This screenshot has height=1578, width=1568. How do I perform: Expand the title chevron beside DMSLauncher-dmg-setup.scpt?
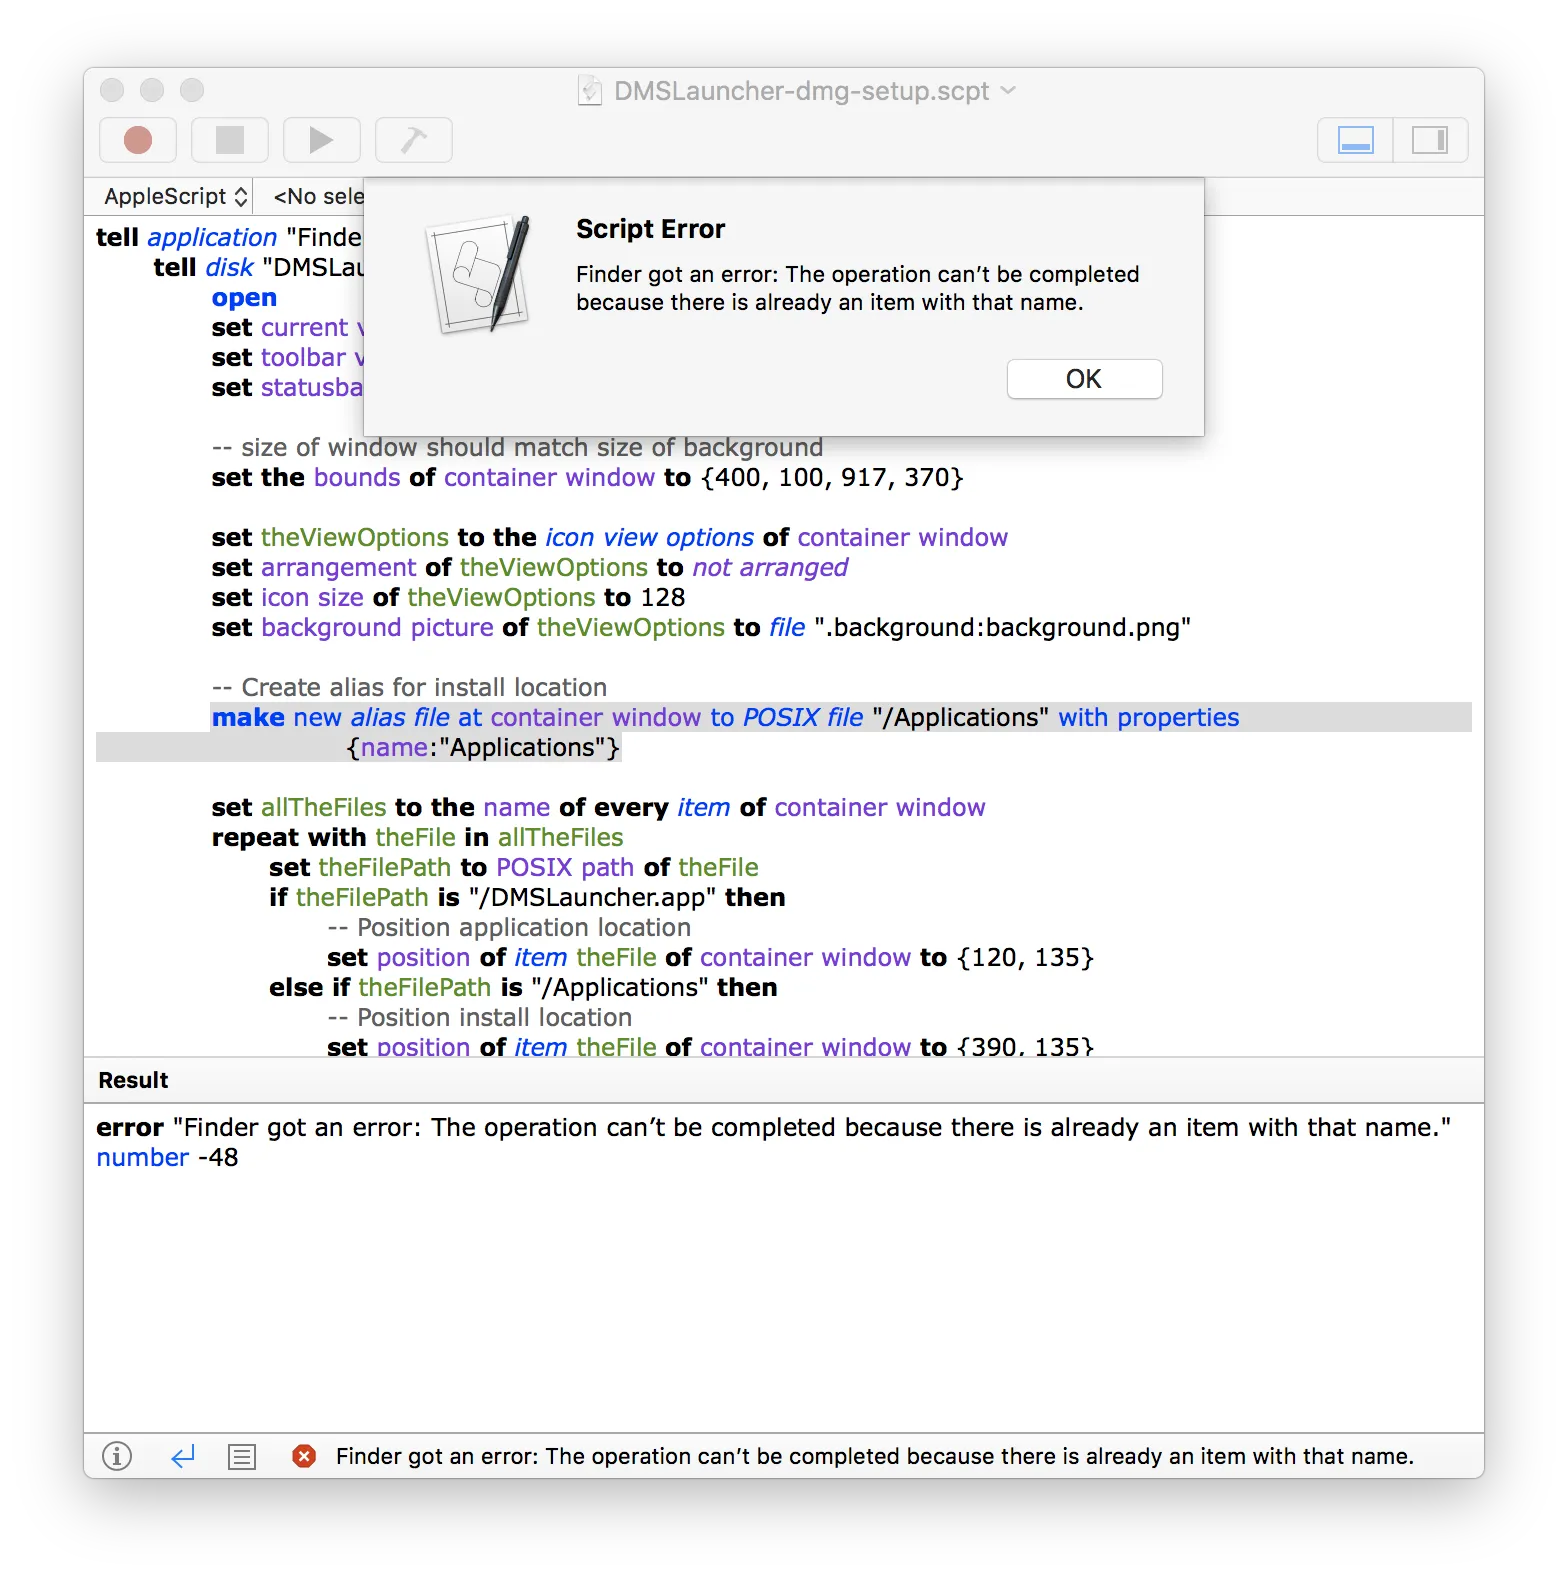pos(1008,91)
